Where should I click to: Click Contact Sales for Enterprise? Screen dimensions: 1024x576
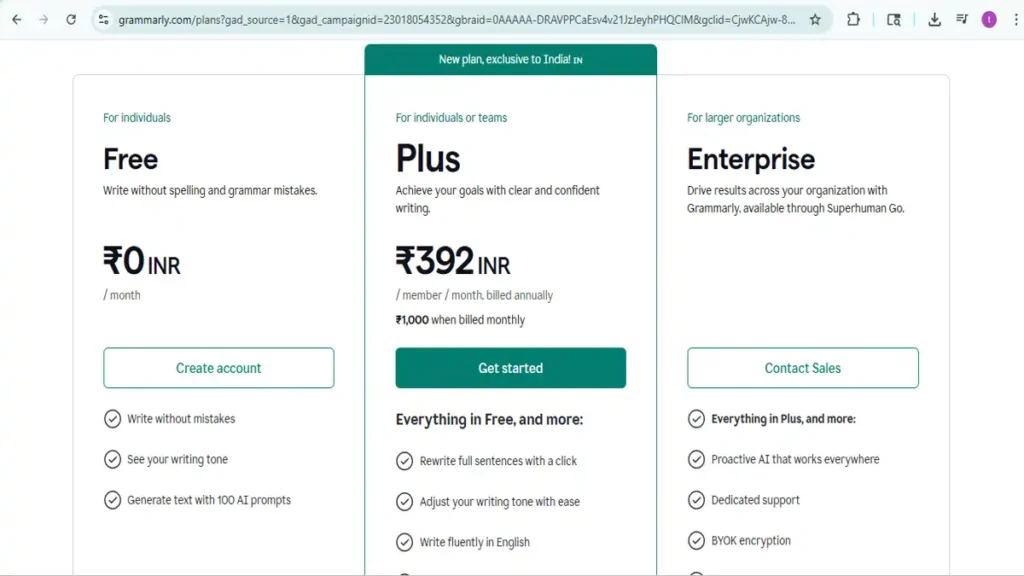[802, 368]
